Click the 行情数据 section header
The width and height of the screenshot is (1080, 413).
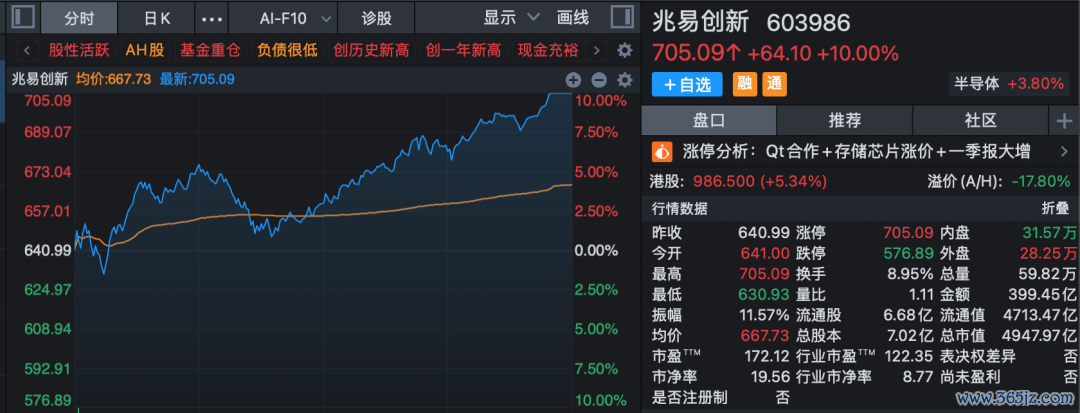pos(679,209)
